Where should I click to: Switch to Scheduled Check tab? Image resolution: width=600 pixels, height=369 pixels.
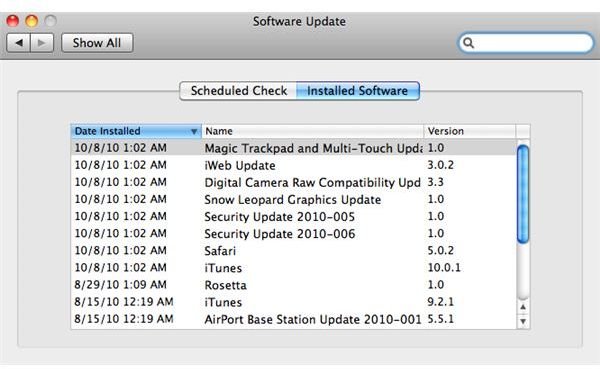(x=238, y=91)
